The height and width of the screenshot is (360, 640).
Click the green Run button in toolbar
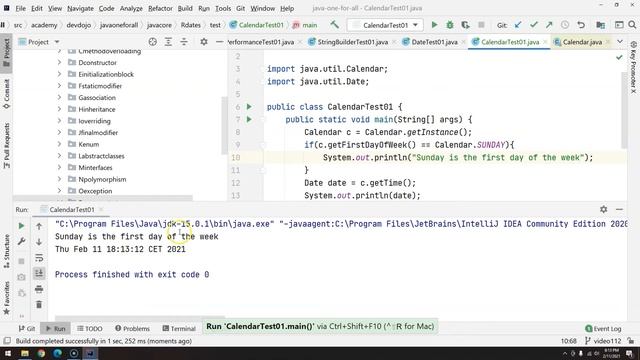[x=434, y=25]
